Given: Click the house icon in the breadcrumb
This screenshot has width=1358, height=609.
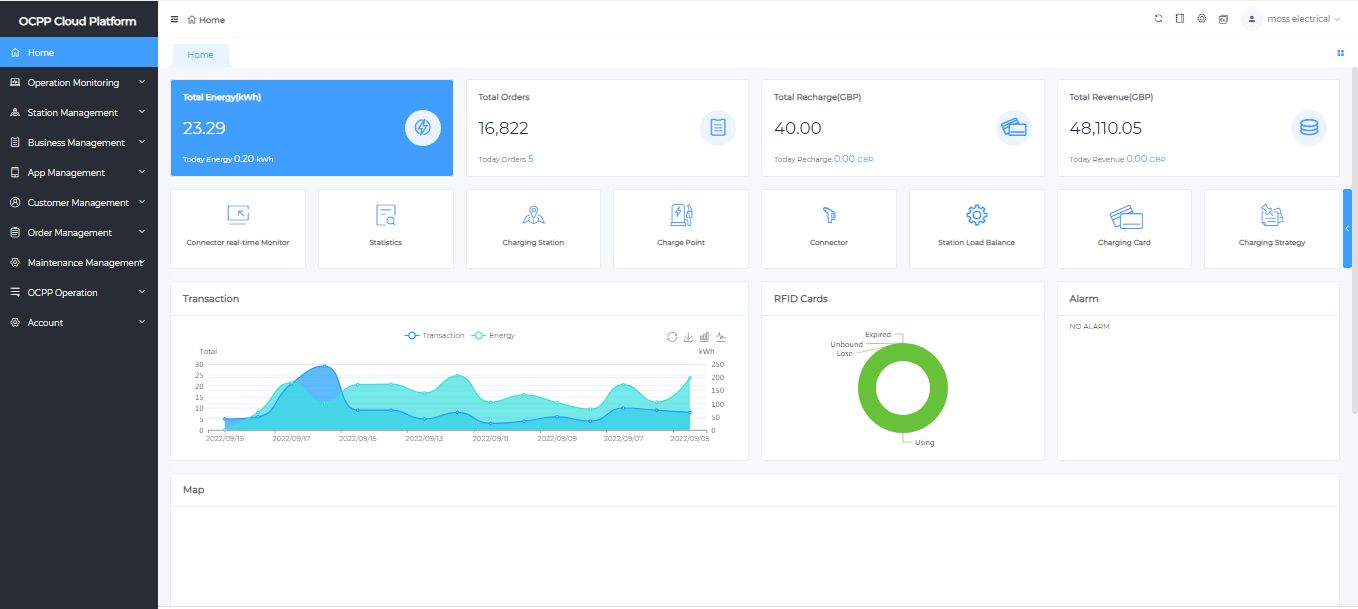Looking at the screenshot, I should click(191, 20).
